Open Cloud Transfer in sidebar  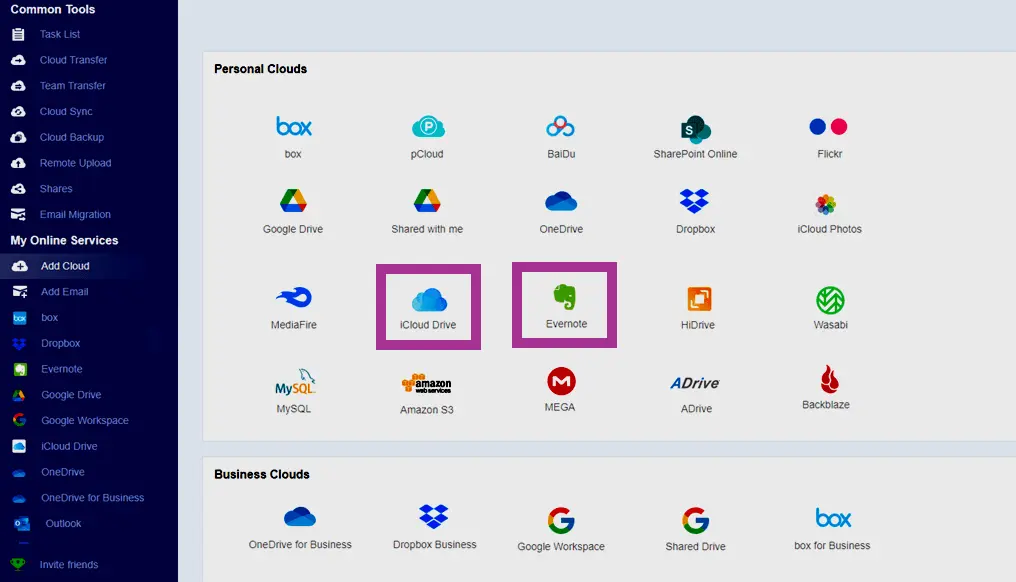[73, 60]
